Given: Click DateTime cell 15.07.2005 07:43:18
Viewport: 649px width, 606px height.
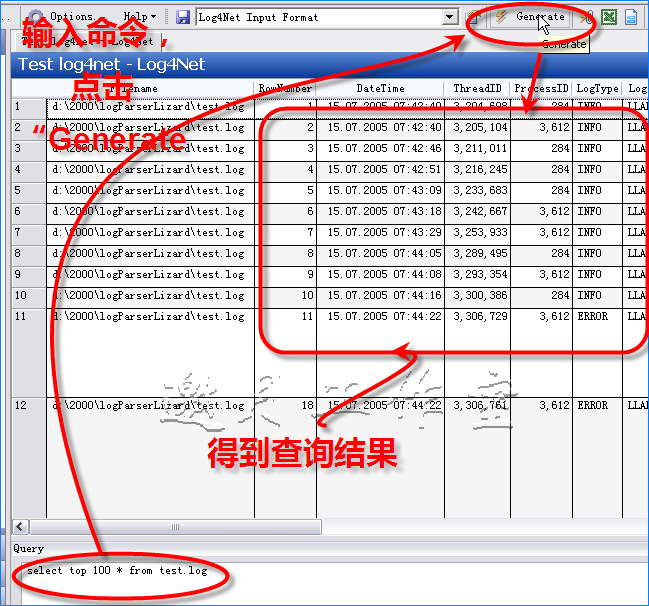Looking at the screenshot, I should click(x=380, y=212).
